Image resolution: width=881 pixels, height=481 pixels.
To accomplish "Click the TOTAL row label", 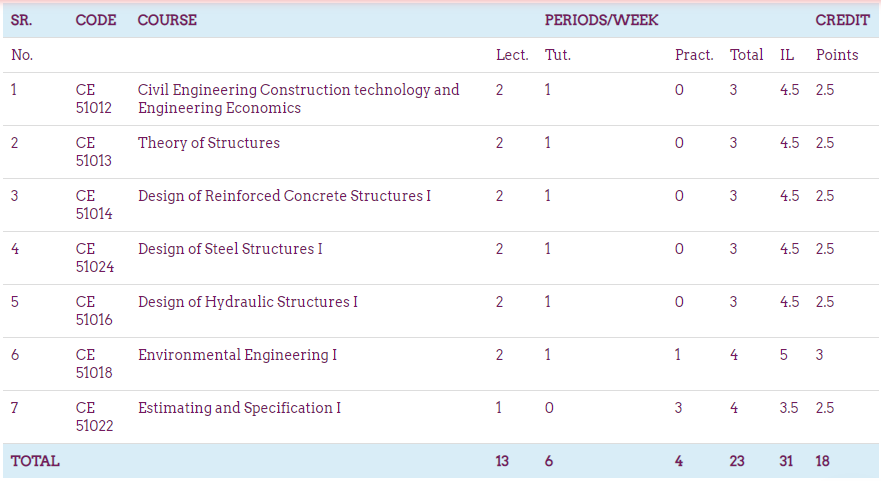I will click(x=35, y=461).
